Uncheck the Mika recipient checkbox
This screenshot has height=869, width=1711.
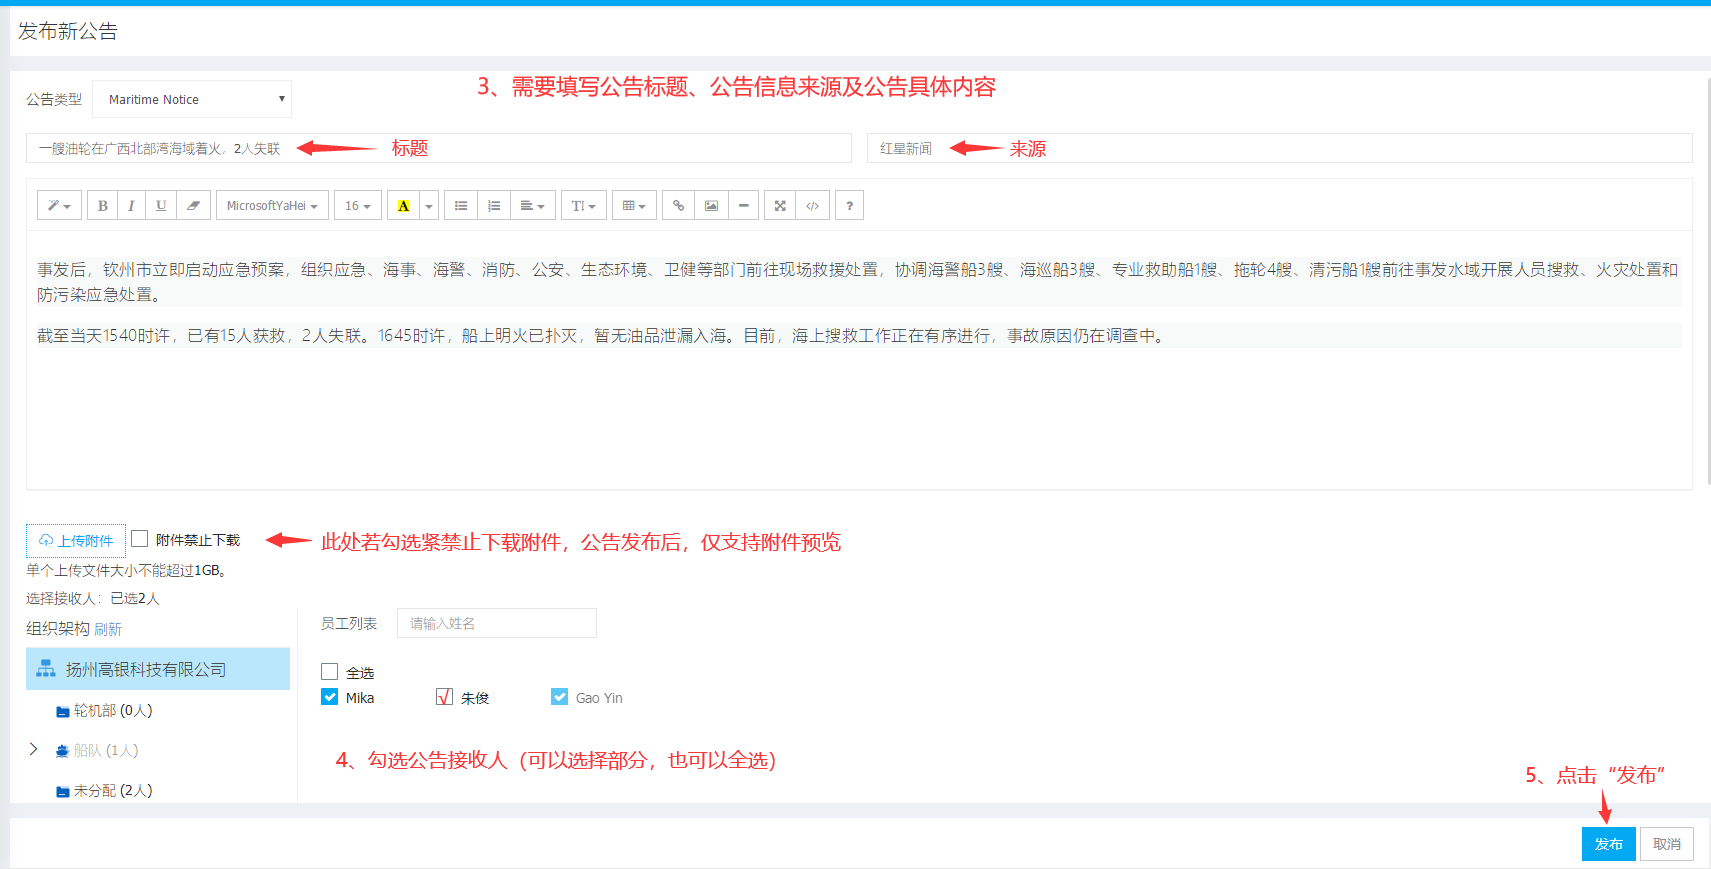(329, 697)
